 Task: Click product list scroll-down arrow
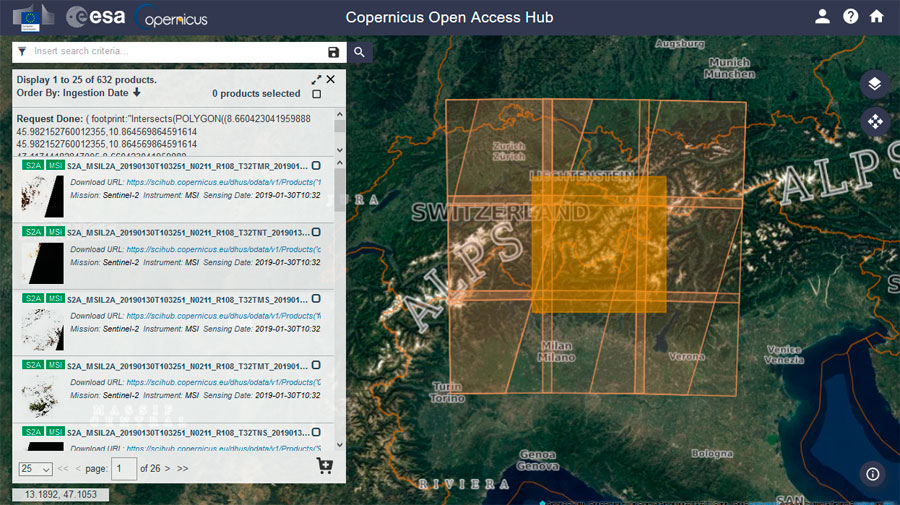click(340, 445)
